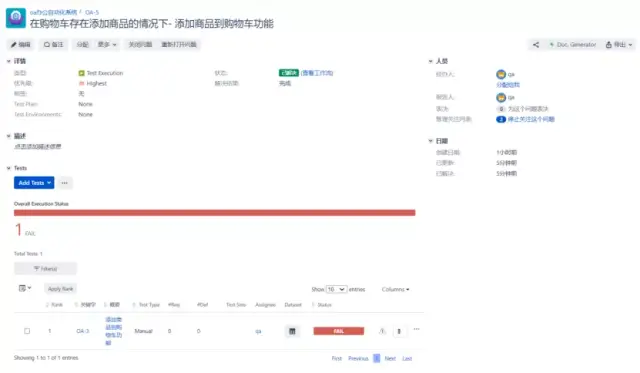The width and height of the screenshot is (640, 373).
Task: Collapse the Dates (日期) section
Action: coord(430,141)
